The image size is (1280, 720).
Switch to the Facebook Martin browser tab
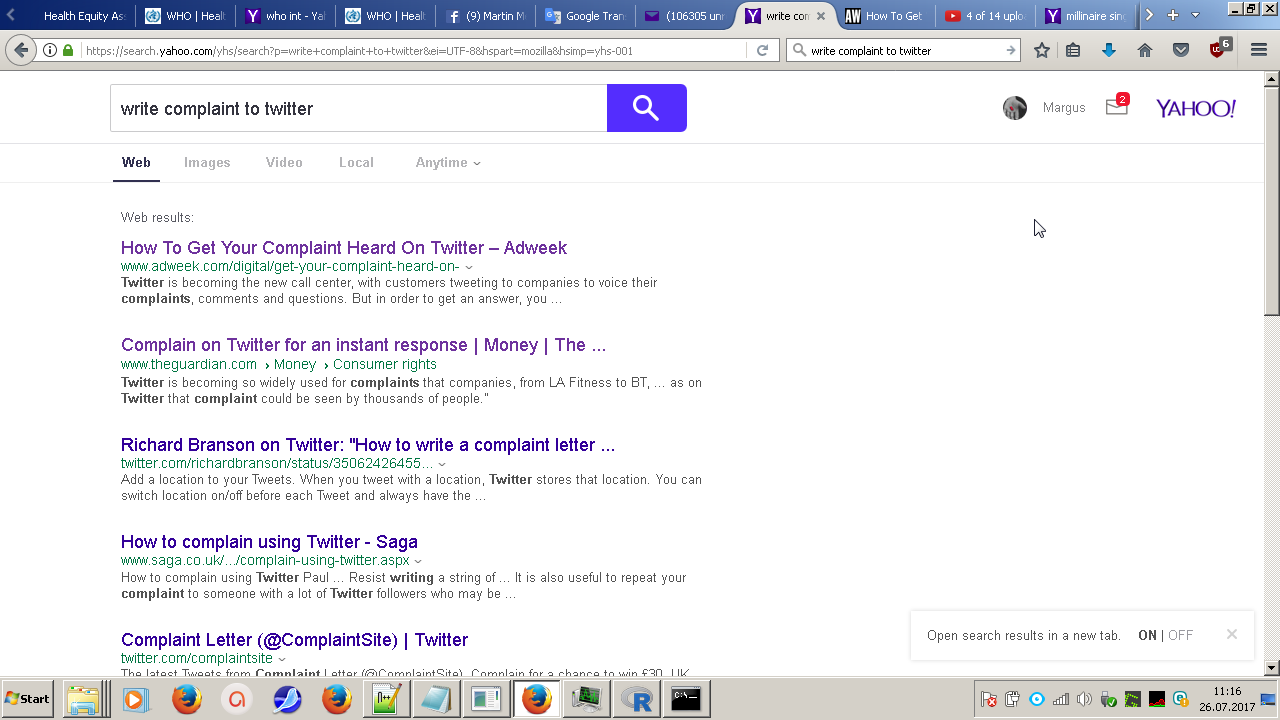coord(484,16)
